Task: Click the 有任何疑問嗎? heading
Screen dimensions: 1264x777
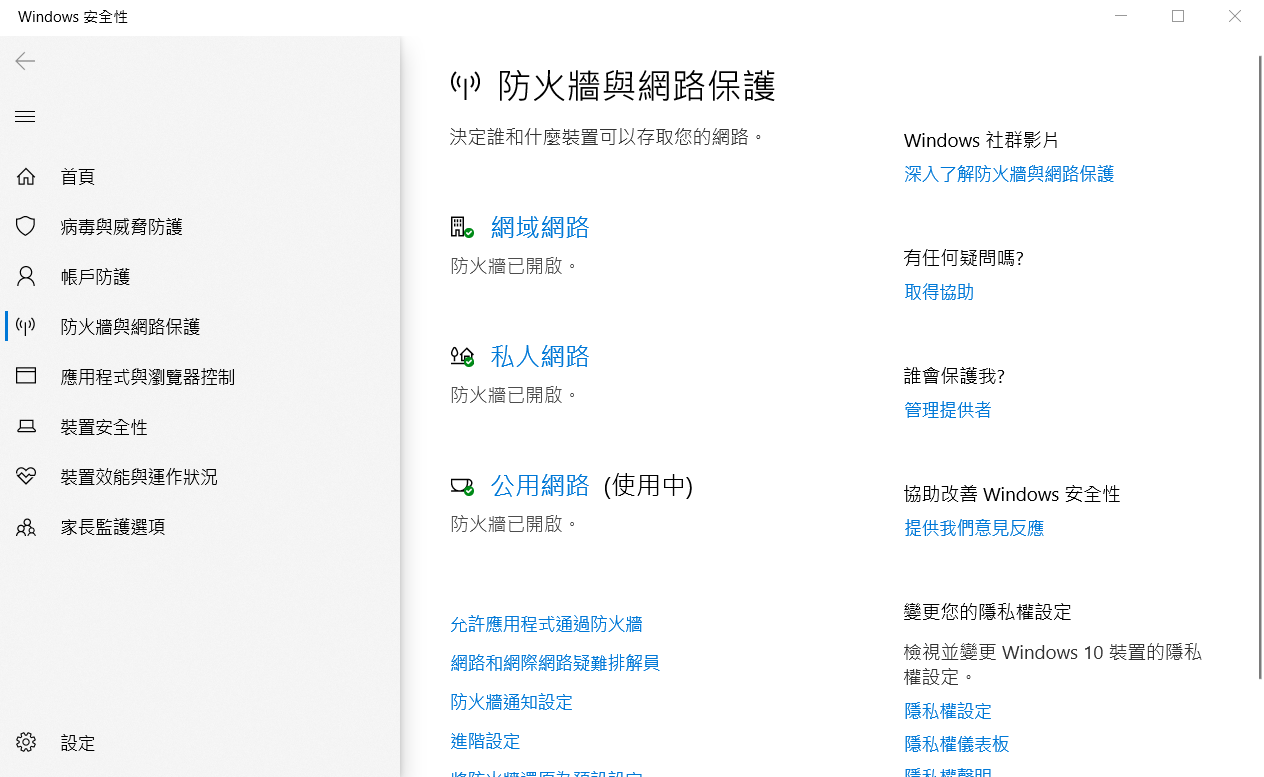Action: coord(964,258)
